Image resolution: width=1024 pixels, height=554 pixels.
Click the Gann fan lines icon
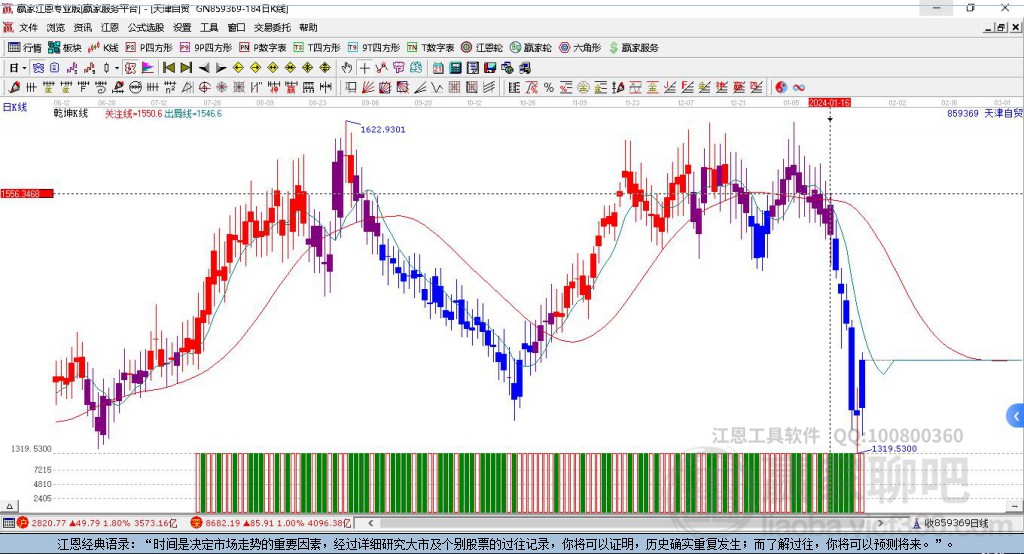(x=368, y=88)
